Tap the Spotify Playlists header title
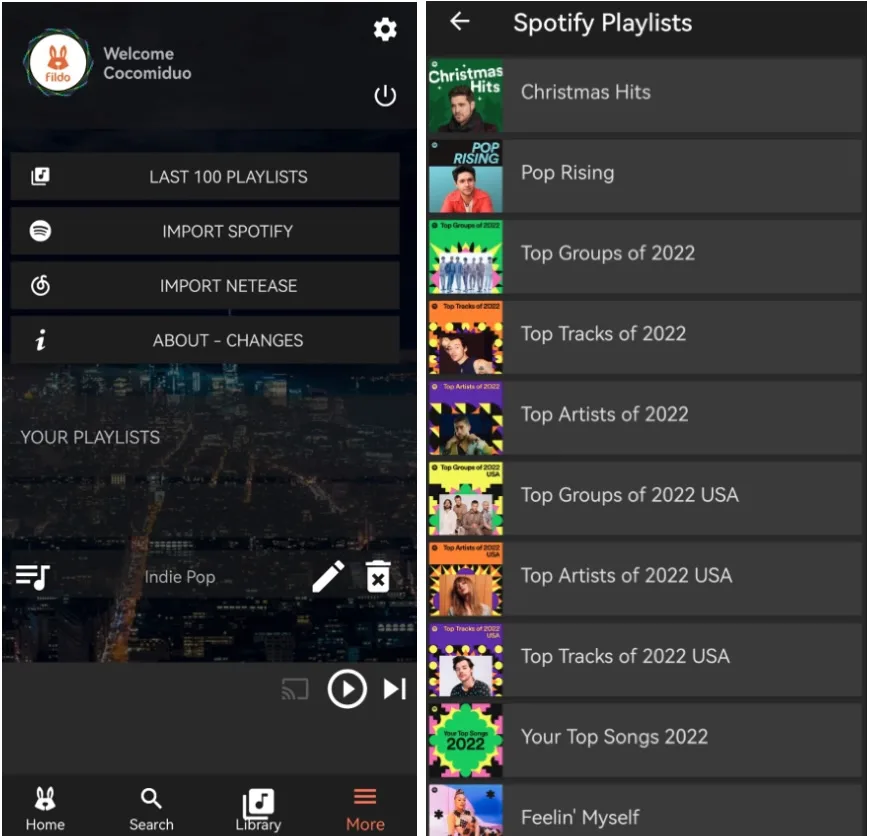The width and height of the screenshot is (870, 836). (603, 23)
